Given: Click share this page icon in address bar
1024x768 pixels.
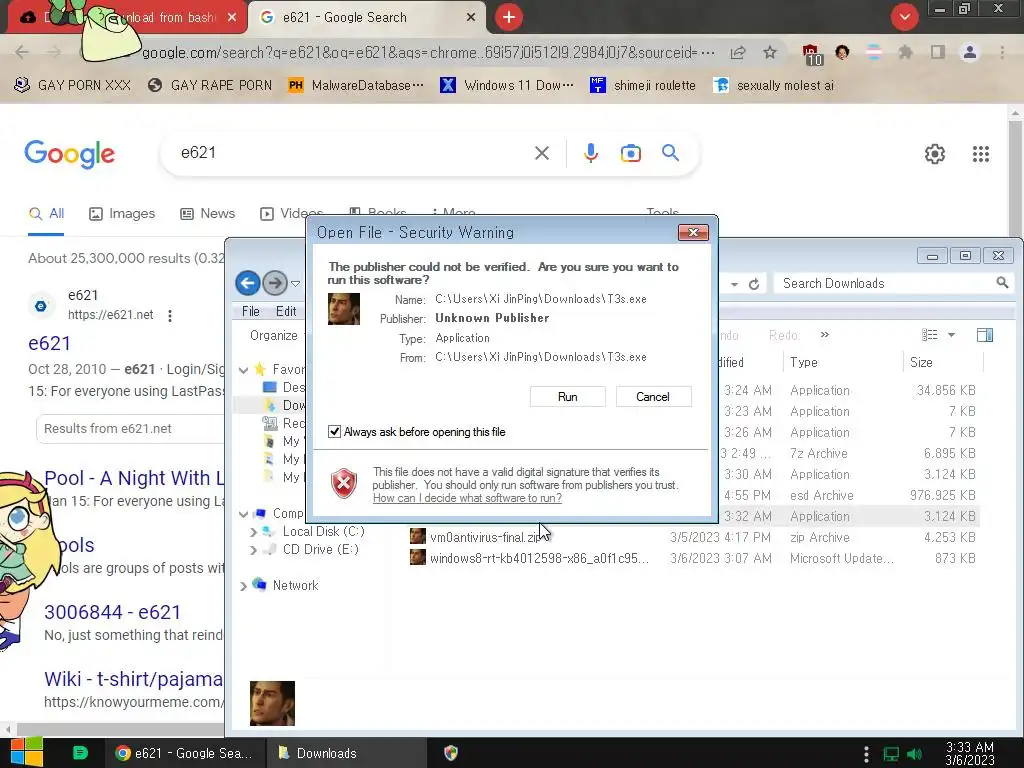Looking at the screenshot, I should pos(738,52).
